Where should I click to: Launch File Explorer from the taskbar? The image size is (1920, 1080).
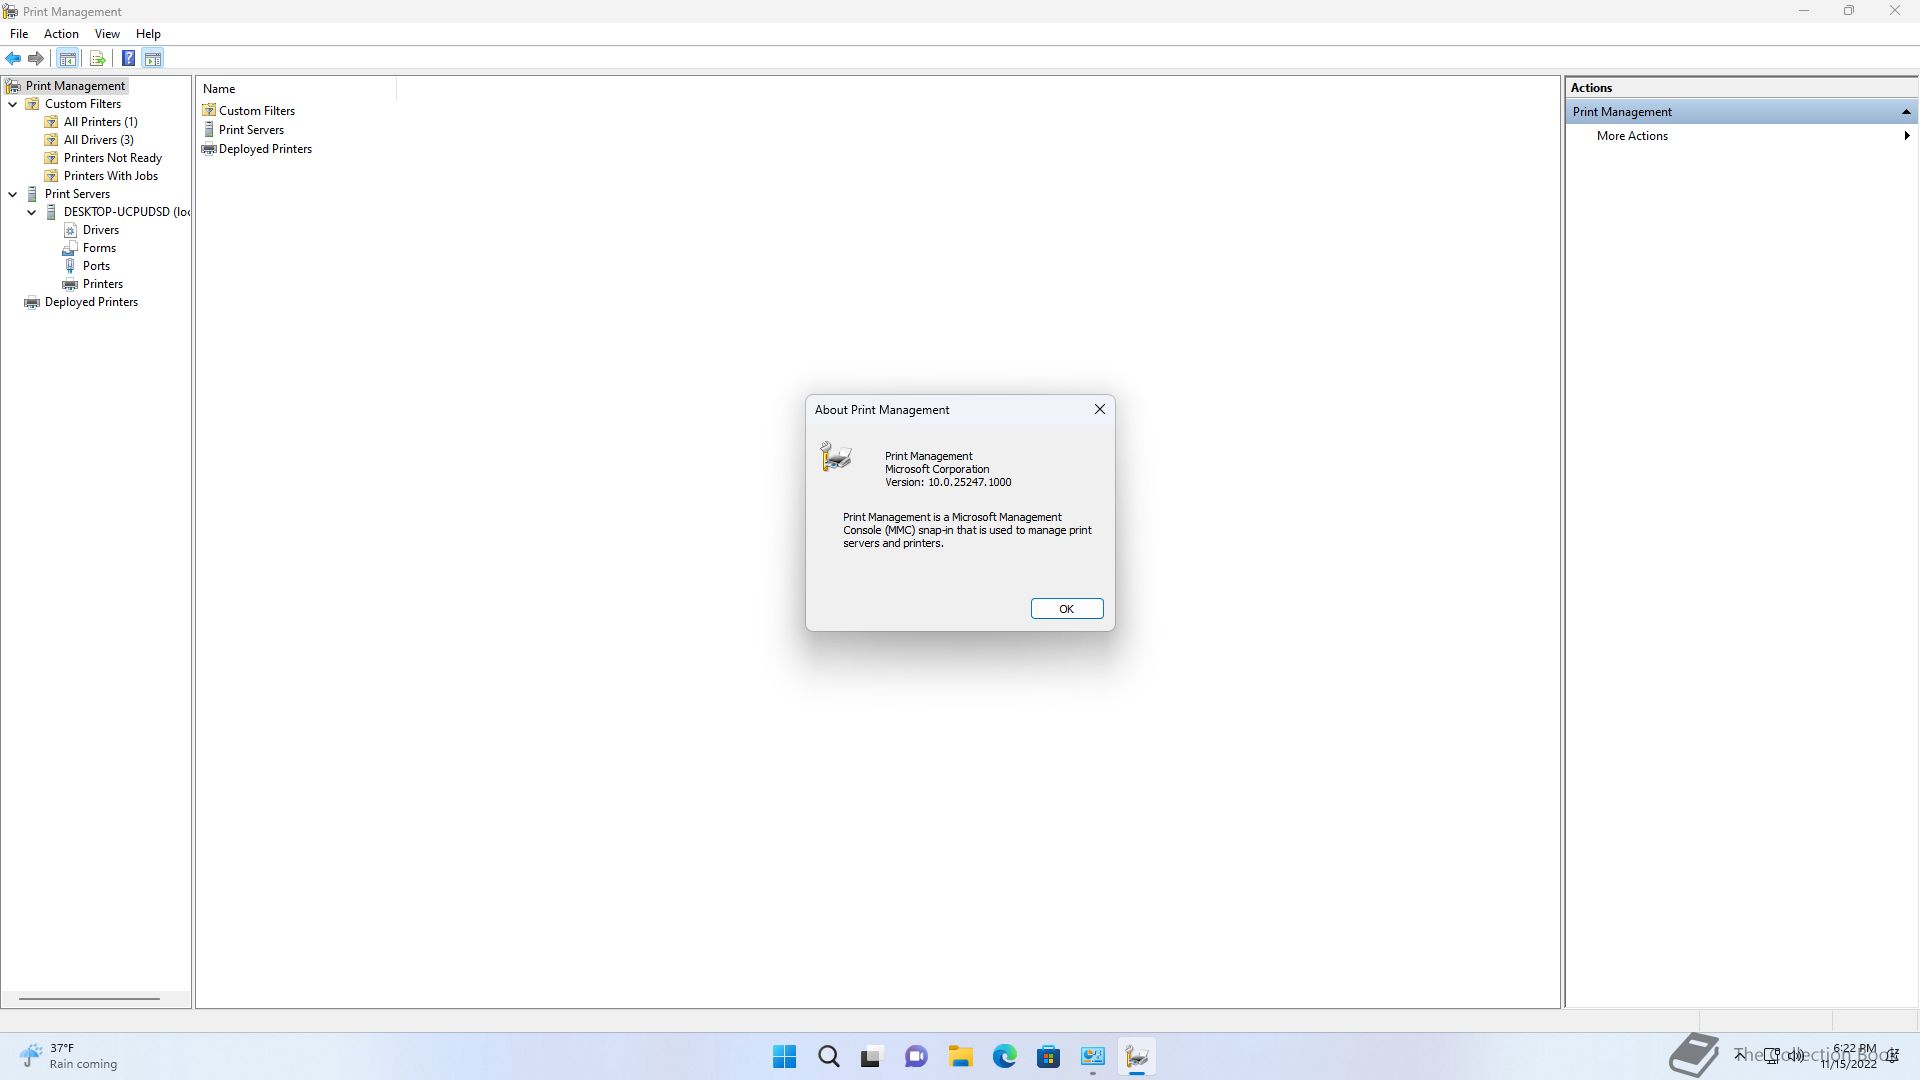tap(961, 1056)
